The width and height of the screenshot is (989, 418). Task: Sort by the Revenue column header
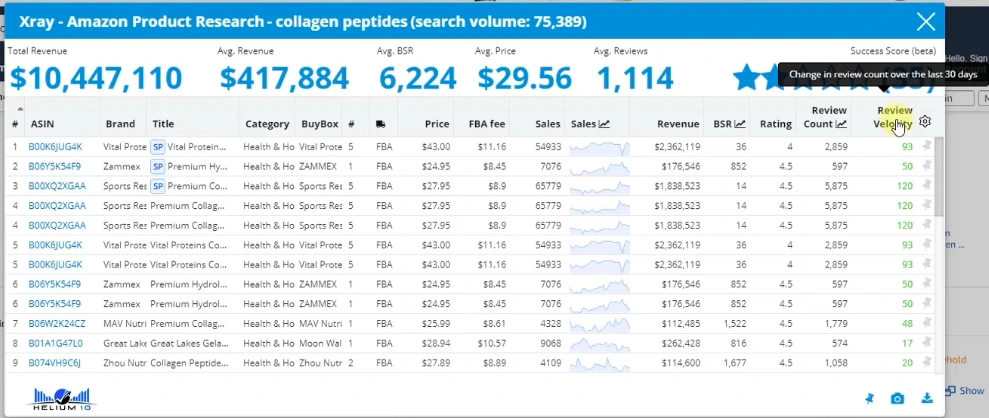[678, 124]
